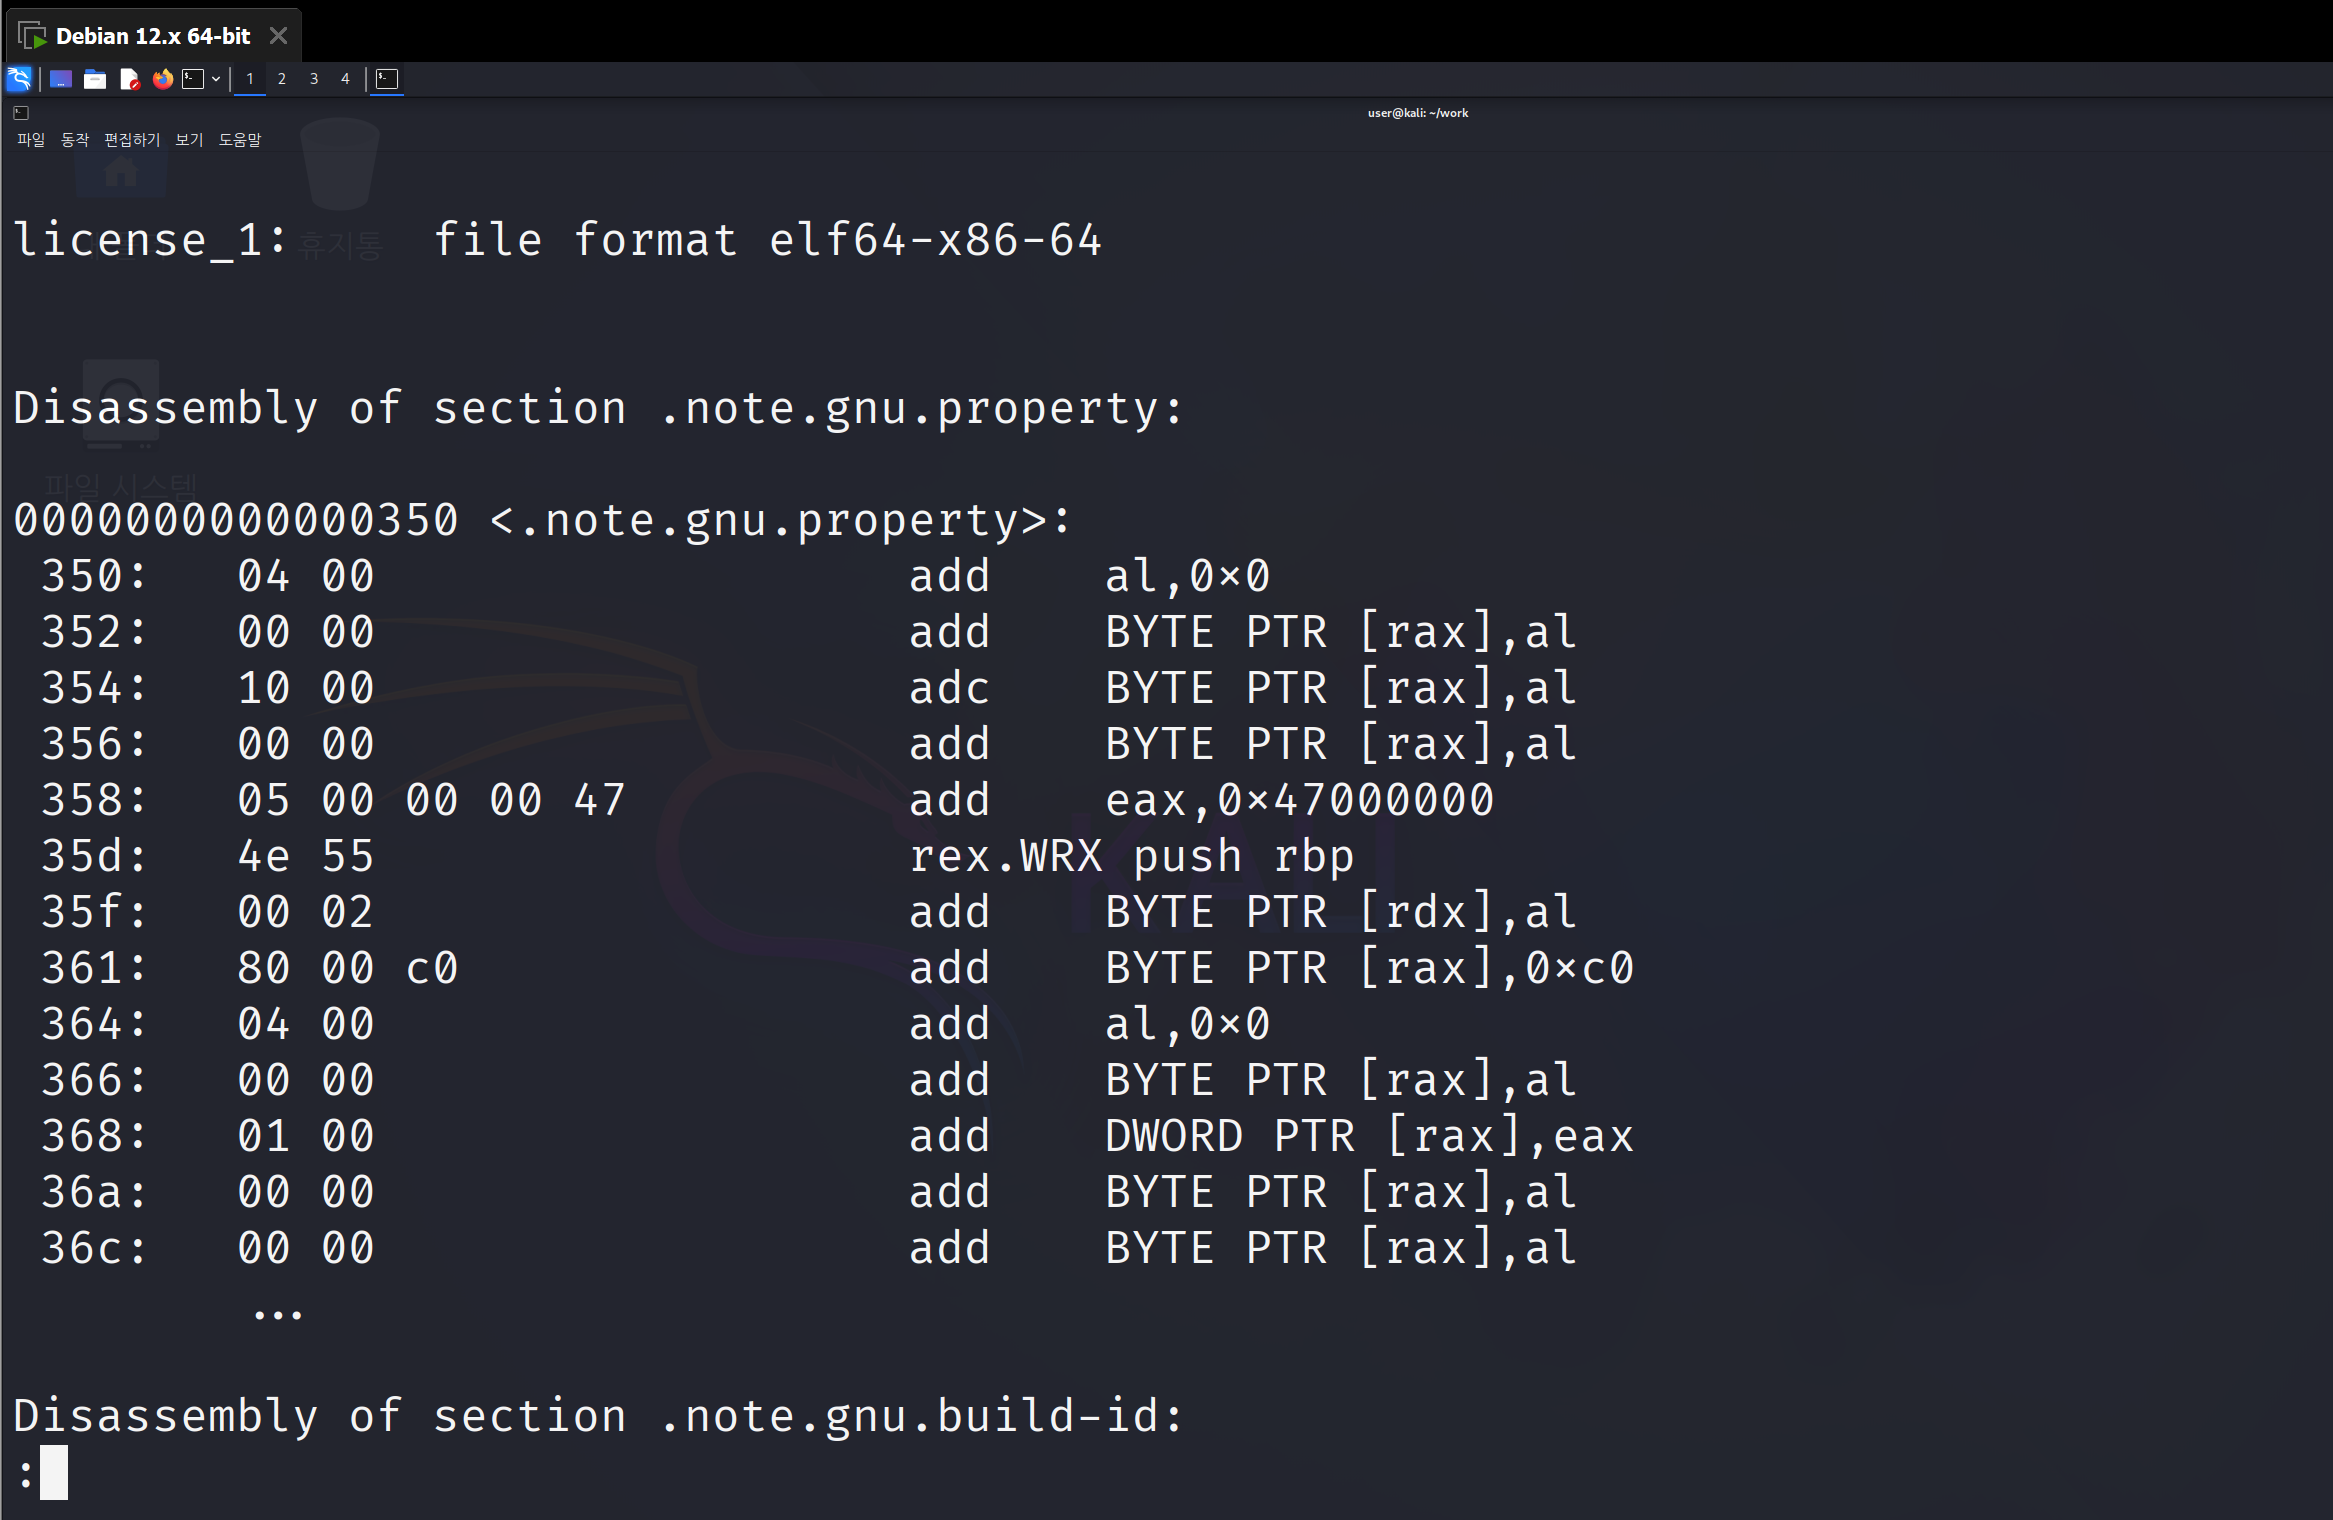
Task: Click the small terminal icon in window titlebar
Action: click(x=21, y=113)
